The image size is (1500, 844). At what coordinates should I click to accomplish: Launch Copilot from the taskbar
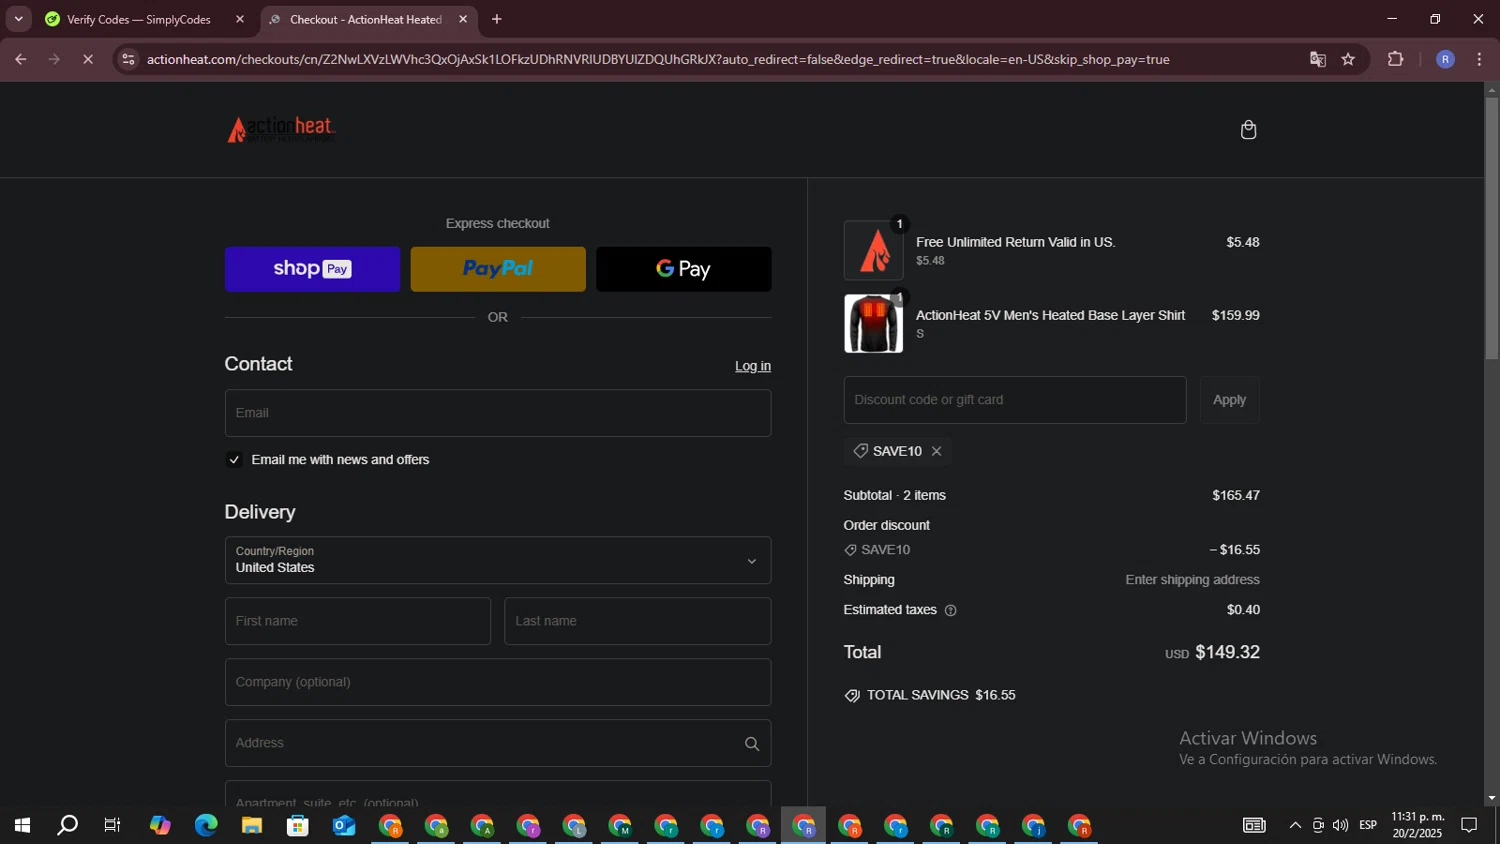pos(160,825)
